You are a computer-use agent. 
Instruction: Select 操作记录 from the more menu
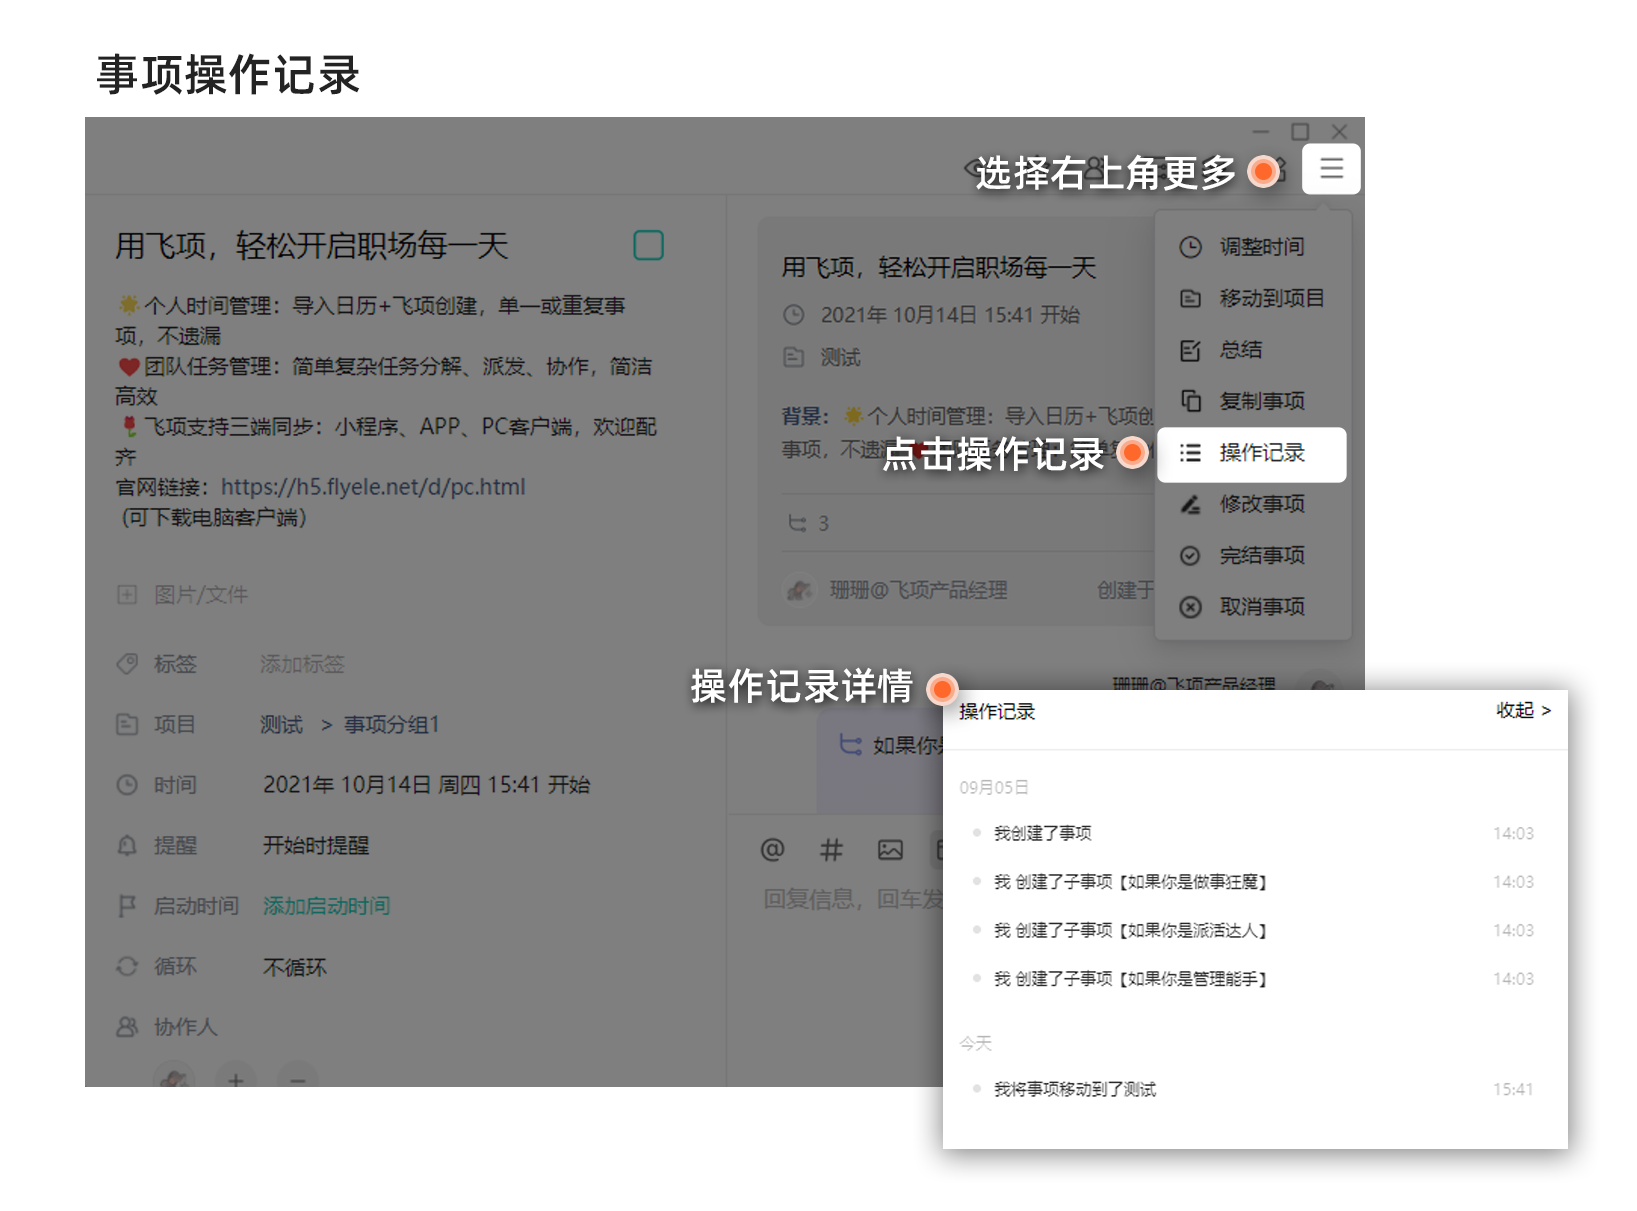coord(1260,453)
